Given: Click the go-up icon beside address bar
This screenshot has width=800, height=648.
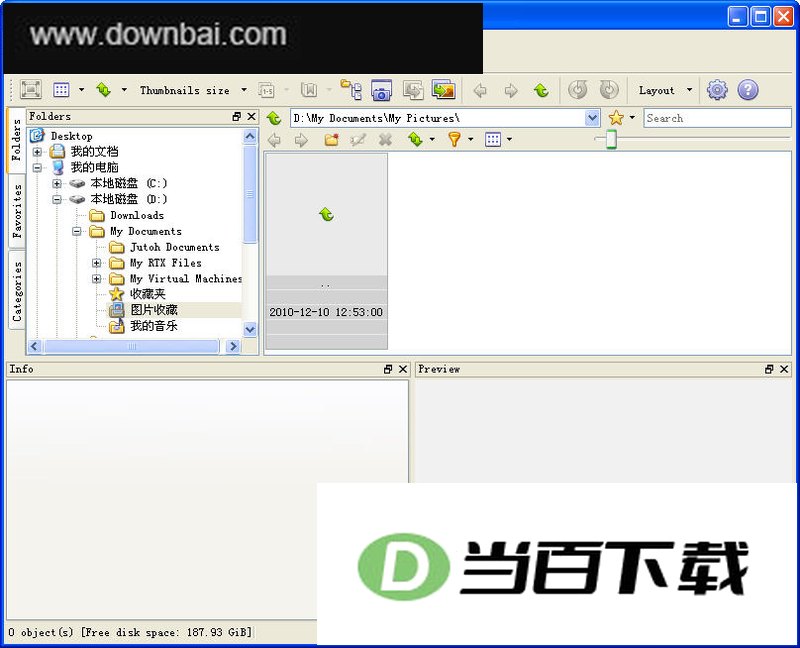Looking at the screenshot, I should [274, 118].
